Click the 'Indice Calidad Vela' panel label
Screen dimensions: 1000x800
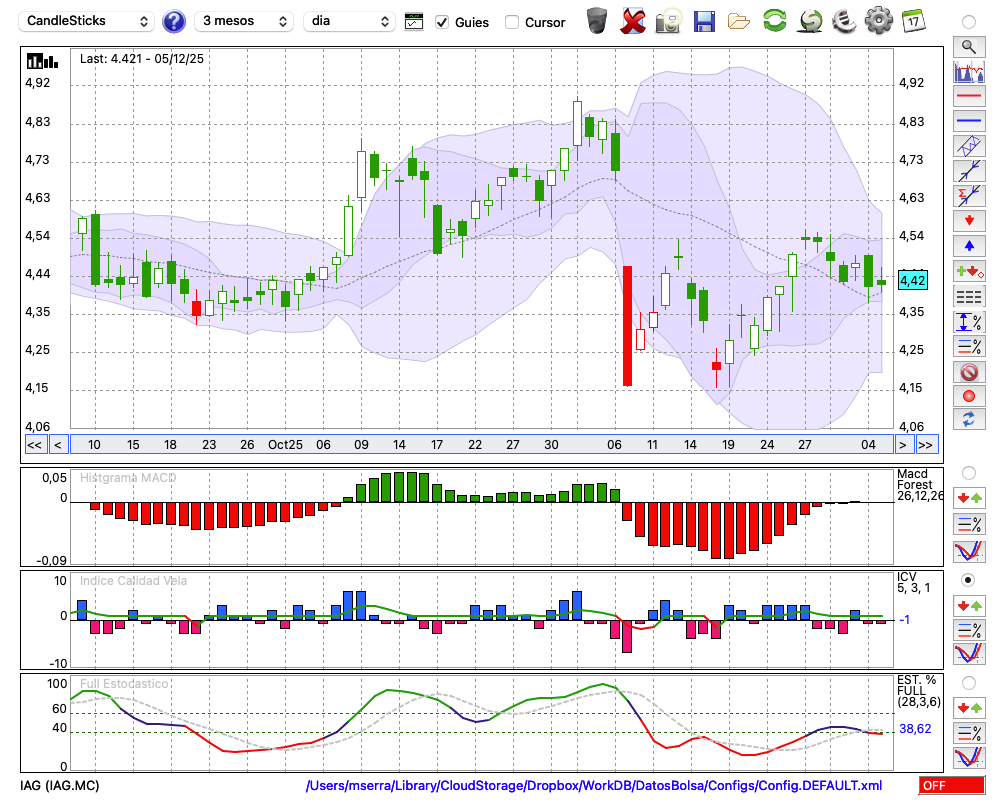pos(133,581)
